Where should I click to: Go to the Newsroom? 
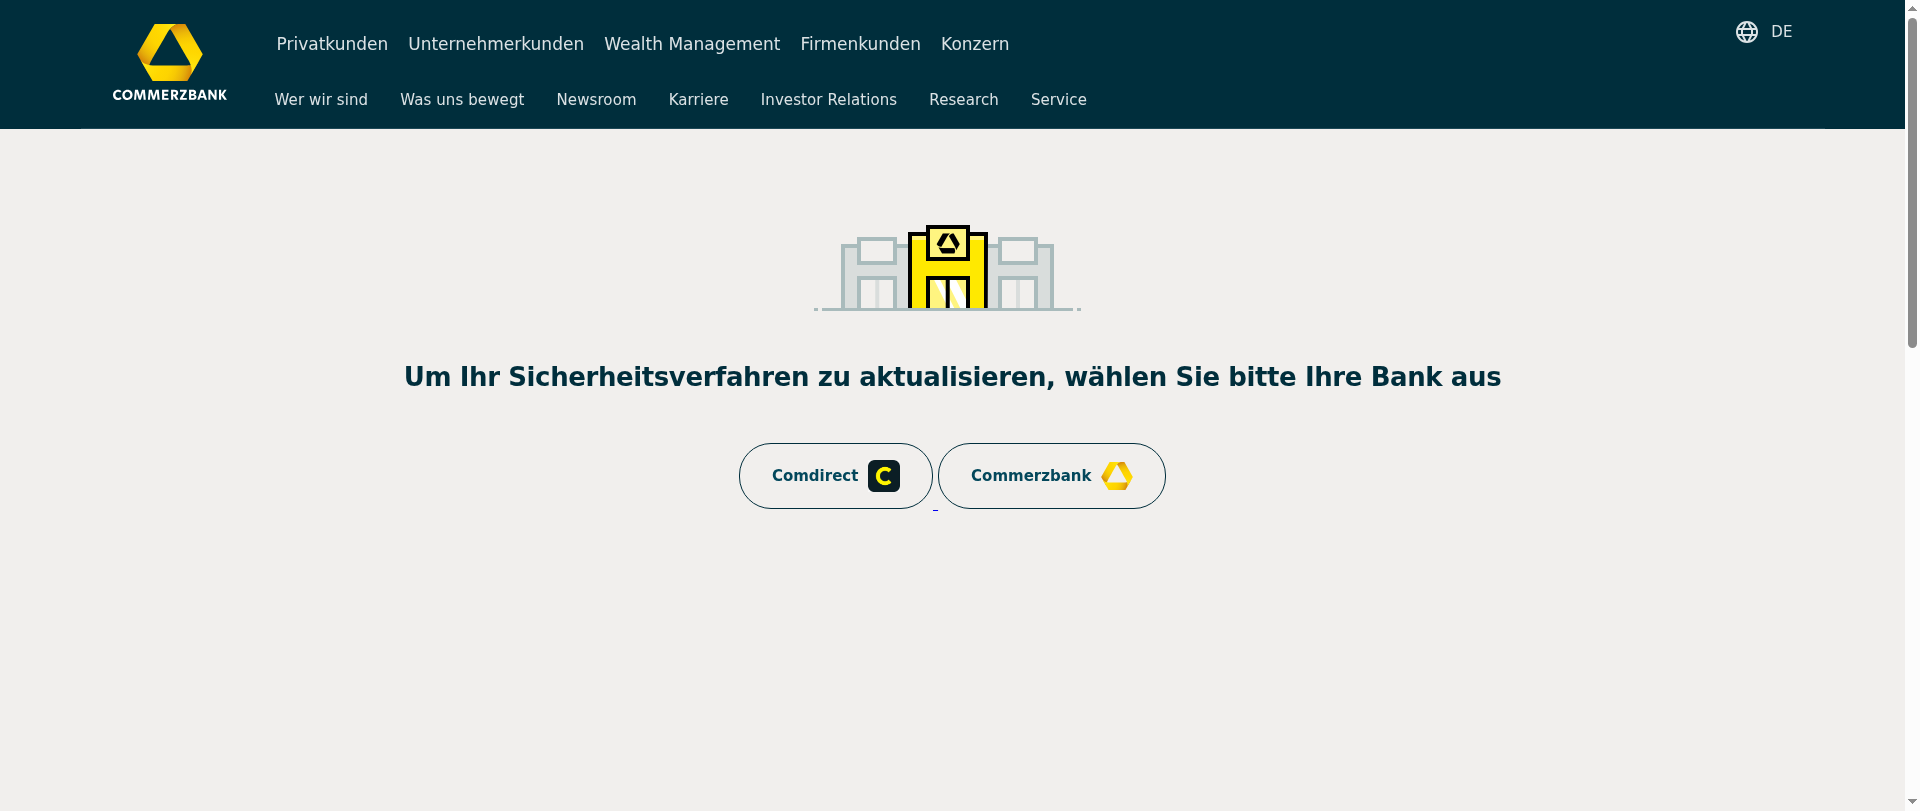[596, 100]
